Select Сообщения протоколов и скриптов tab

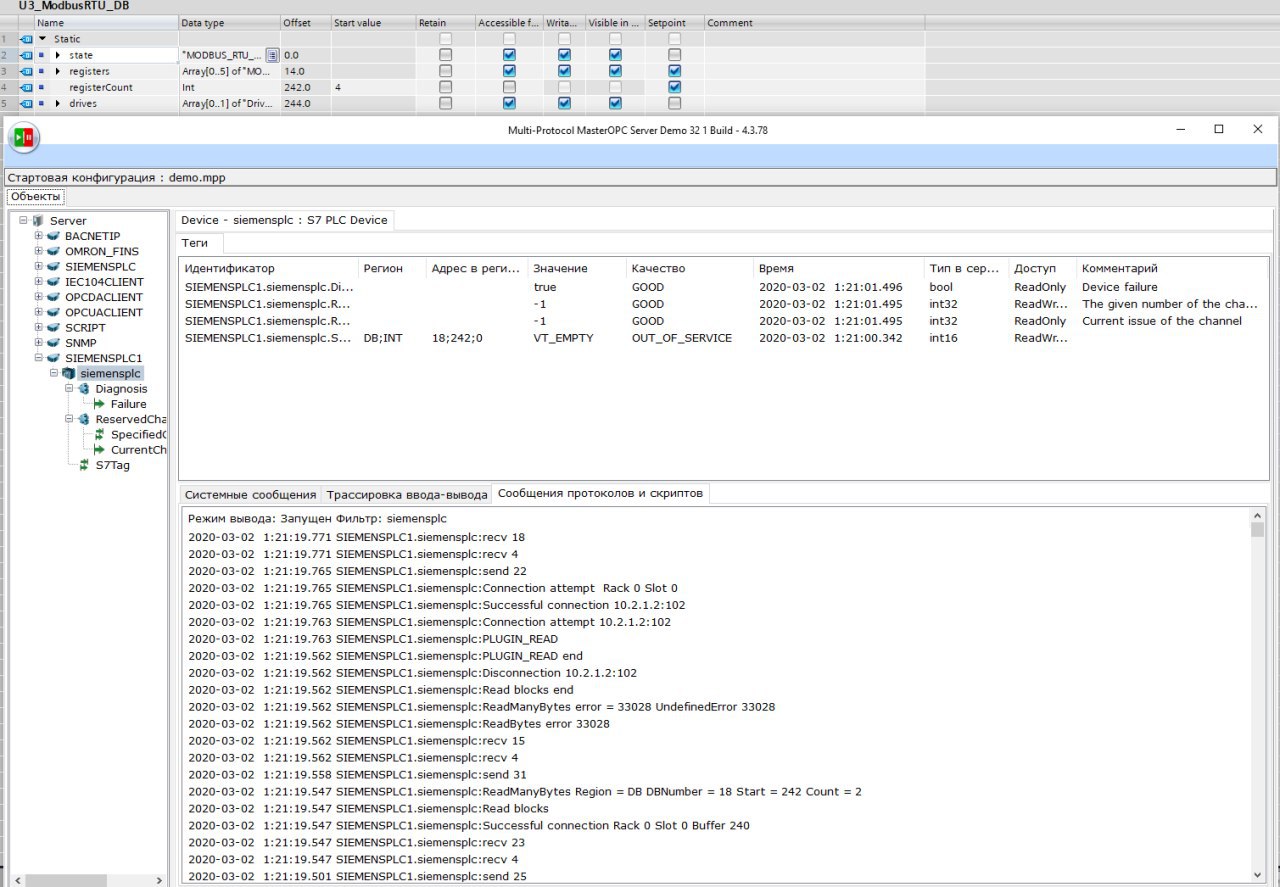601,493
